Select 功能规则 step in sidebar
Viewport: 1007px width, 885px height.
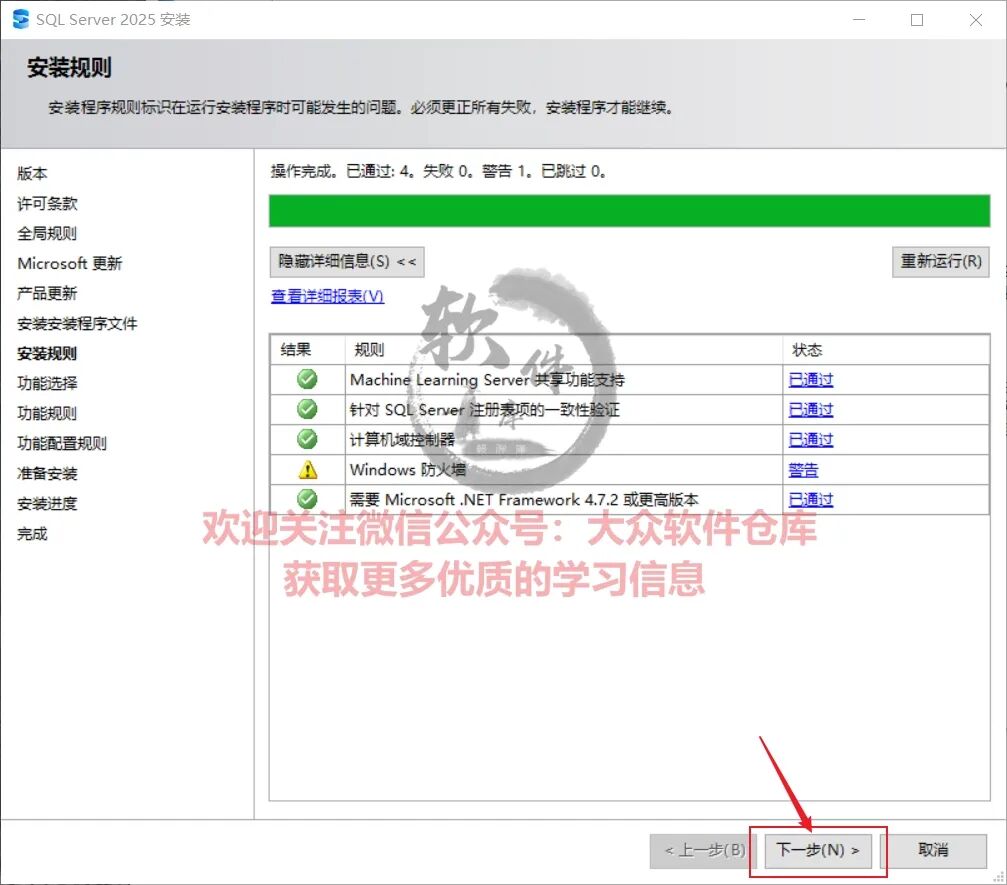pyautogui.click(x=47, y=414)
